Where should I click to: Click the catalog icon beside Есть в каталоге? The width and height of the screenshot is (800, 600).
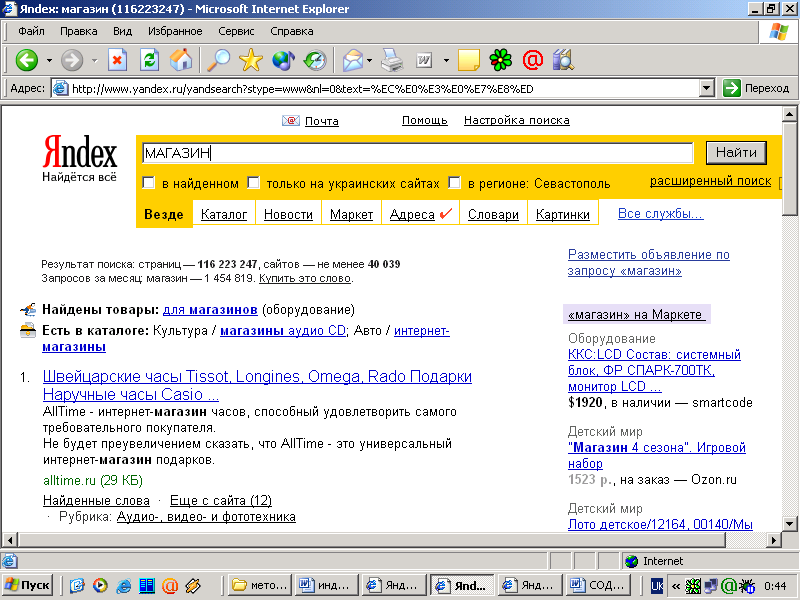(28, 331)
